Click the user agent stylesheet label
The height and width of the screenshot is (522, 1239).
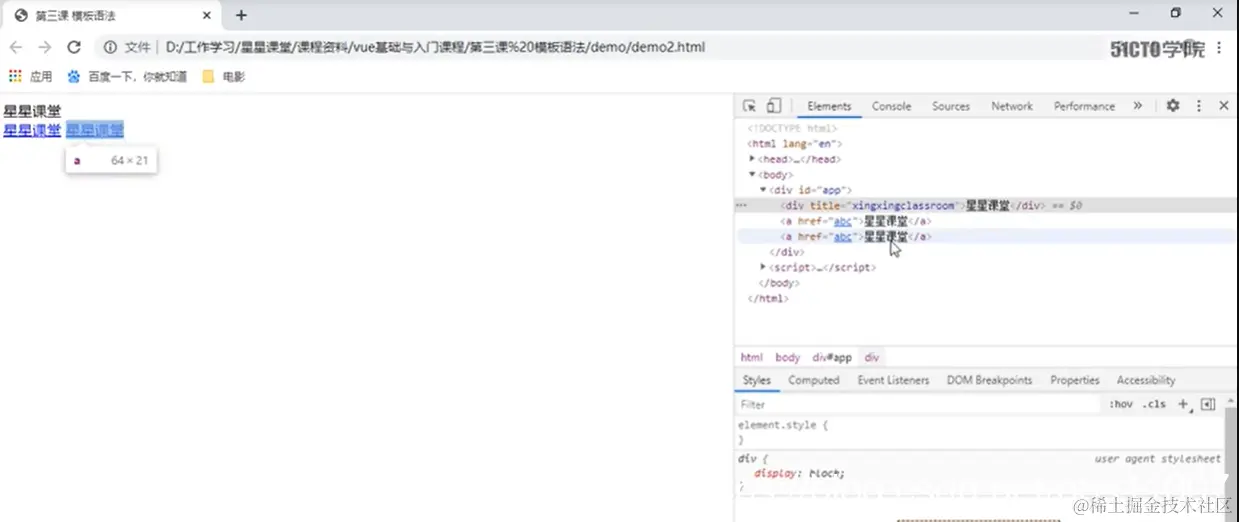1157,459
